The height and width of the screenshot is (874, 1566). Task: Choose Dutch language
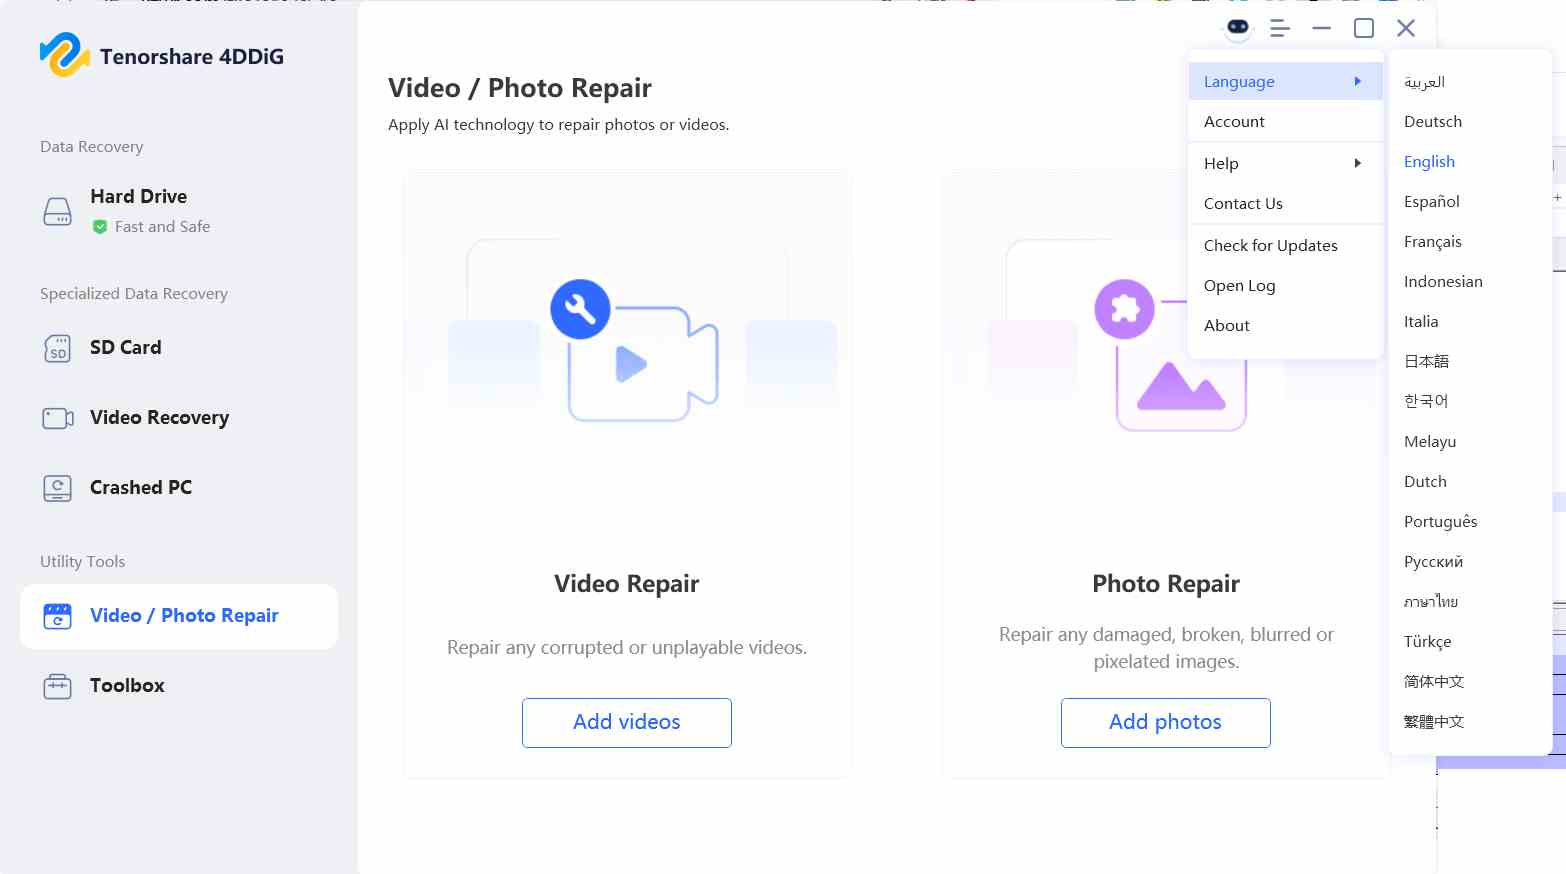1425,481
